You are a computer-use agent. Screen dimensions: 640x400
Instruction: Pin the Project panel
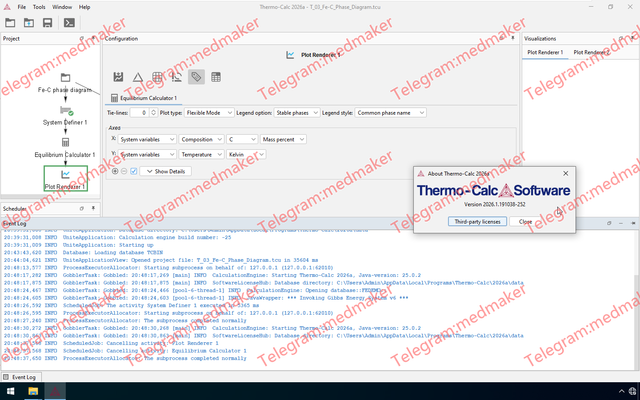click(93, 38)
